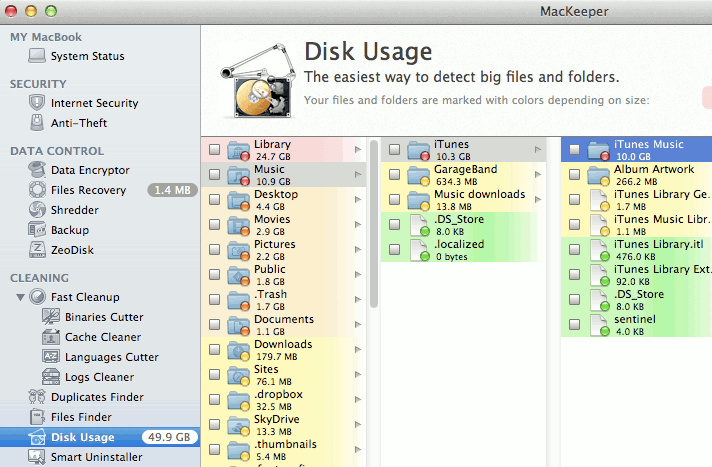The height and width of the screenshot is (467, 712).
Task: Click the Internet Security shield icon
Action: tap(37, 103)
